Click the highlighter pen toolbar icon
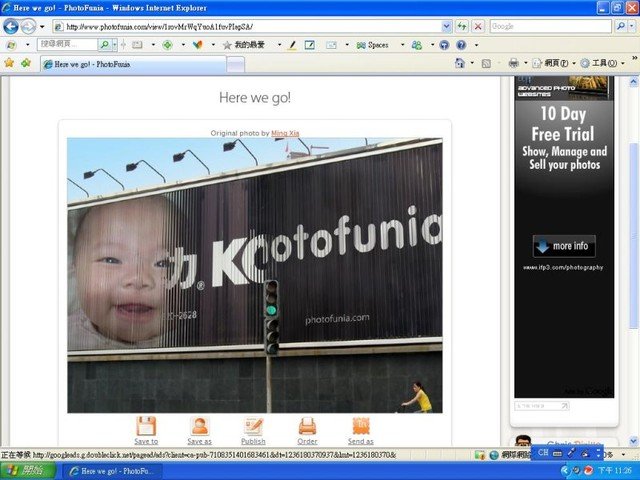Image resolution: width=640 pixels, height=480 pixels. coord(292,45)
